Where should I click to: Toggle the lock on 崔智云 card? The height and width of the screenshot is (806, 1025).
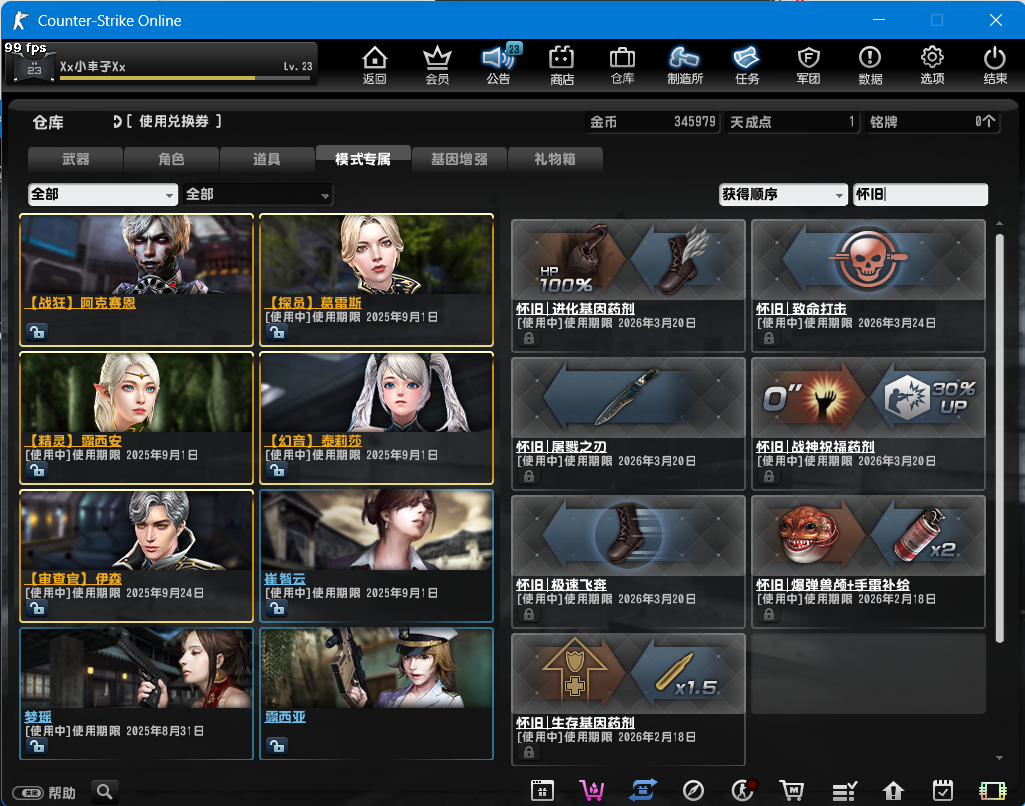277,608
